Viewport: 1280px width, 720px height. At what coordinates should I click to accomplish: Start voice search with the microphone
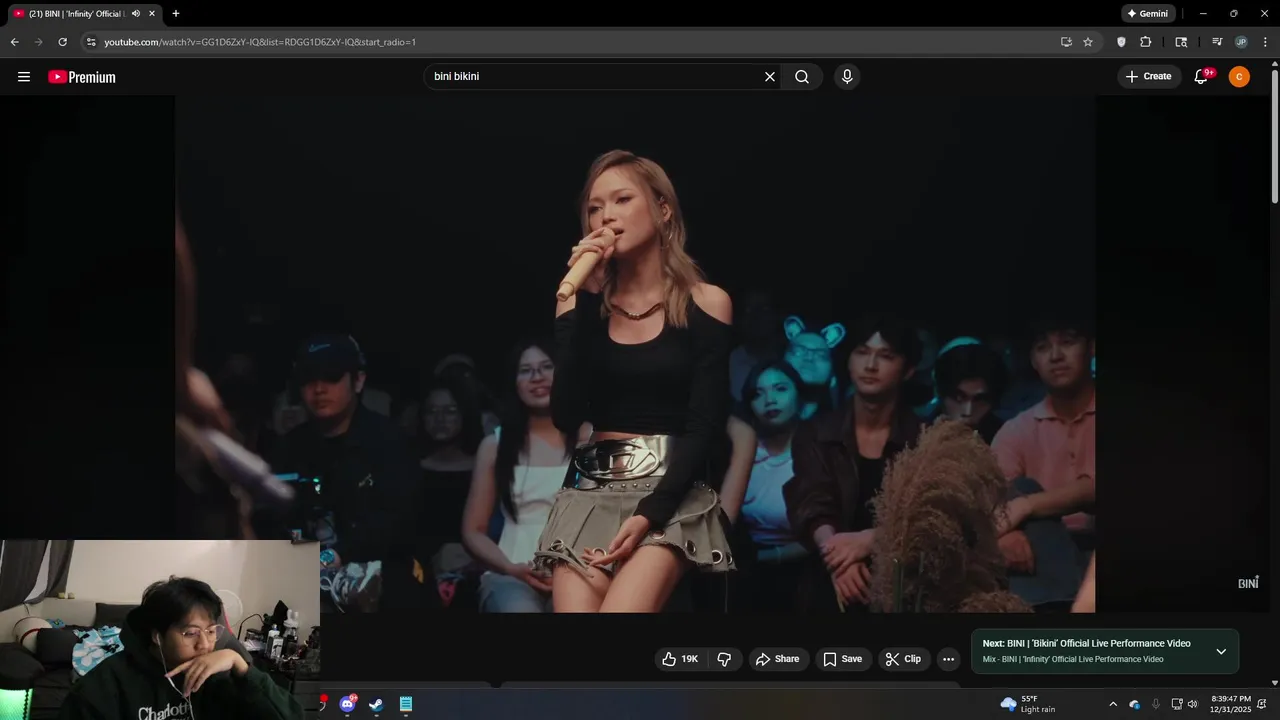click(x=847, y=77)
